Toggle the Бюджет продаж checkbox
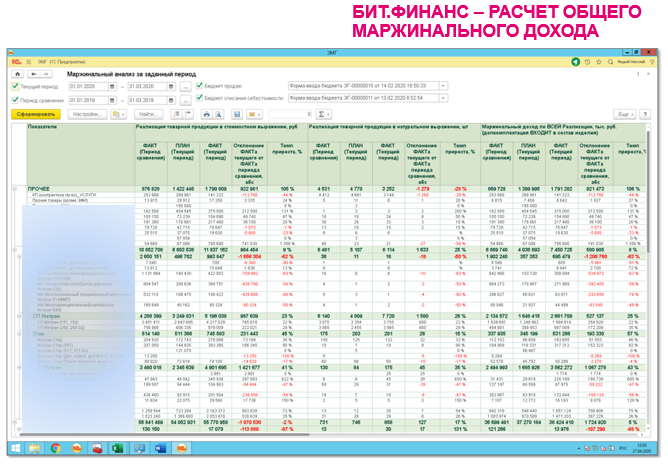The height and width of the screenshot is (467, 668). coord(199,86)
